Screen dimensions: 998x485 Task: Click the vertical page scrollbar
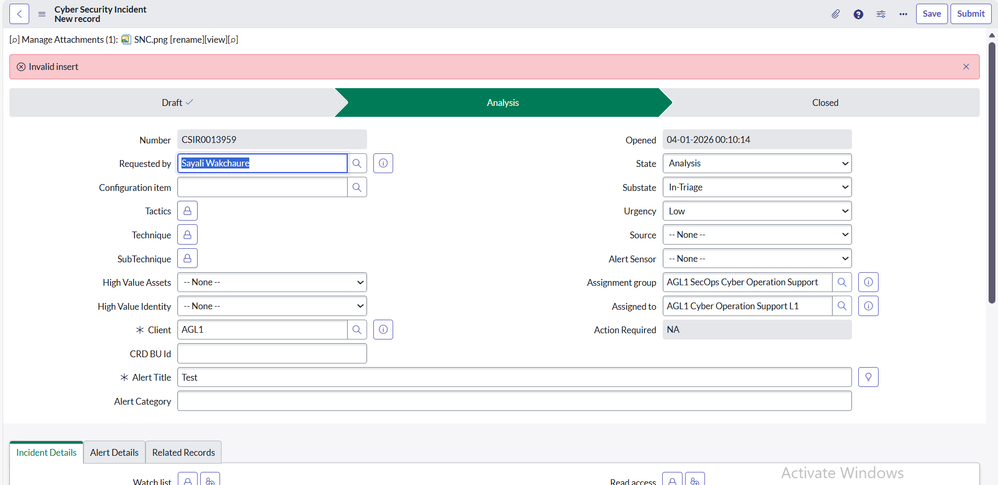click(992, 172)
